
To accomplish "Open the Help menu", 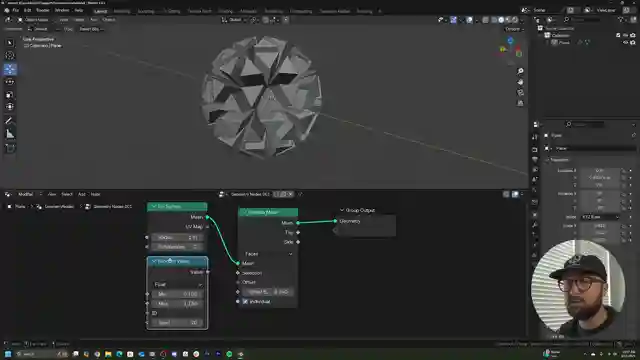I will [x=79, y=10].
